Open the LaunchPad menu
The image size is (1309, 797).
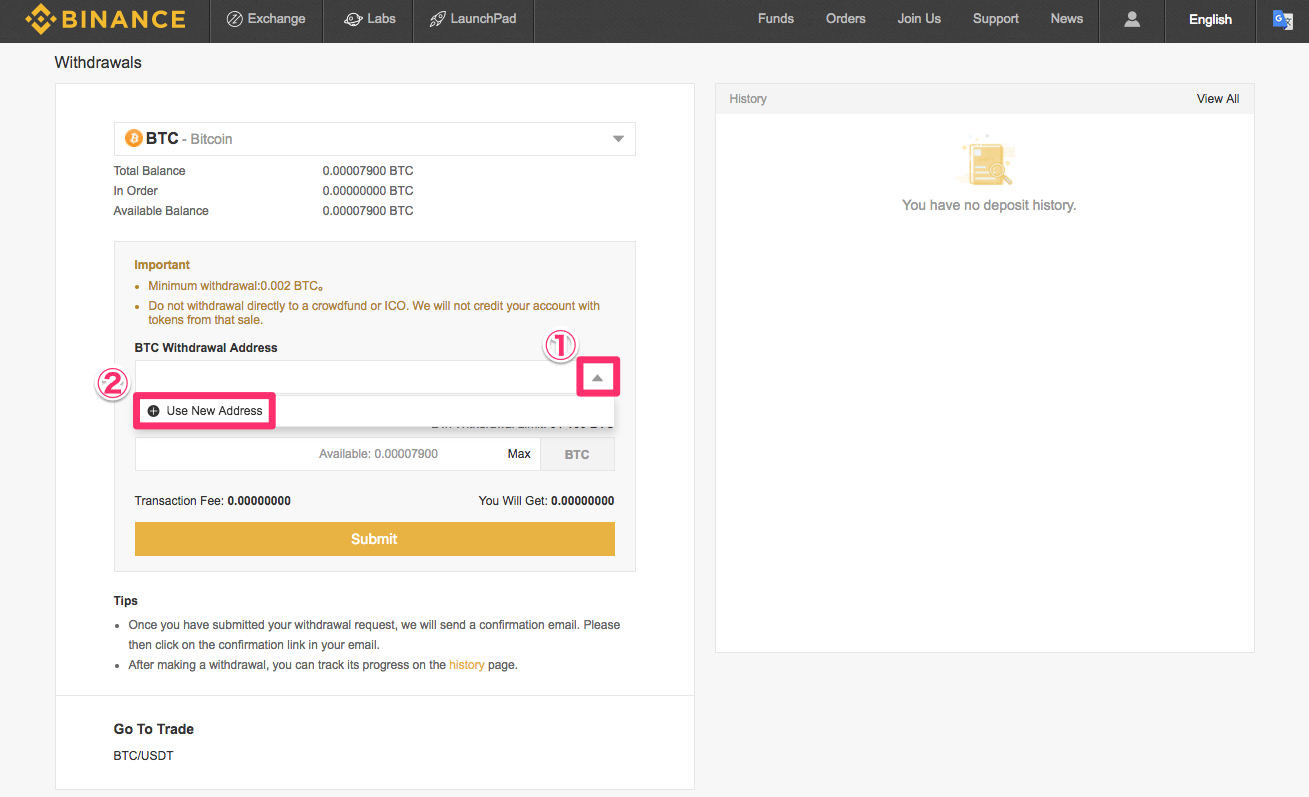pos(472,19)
